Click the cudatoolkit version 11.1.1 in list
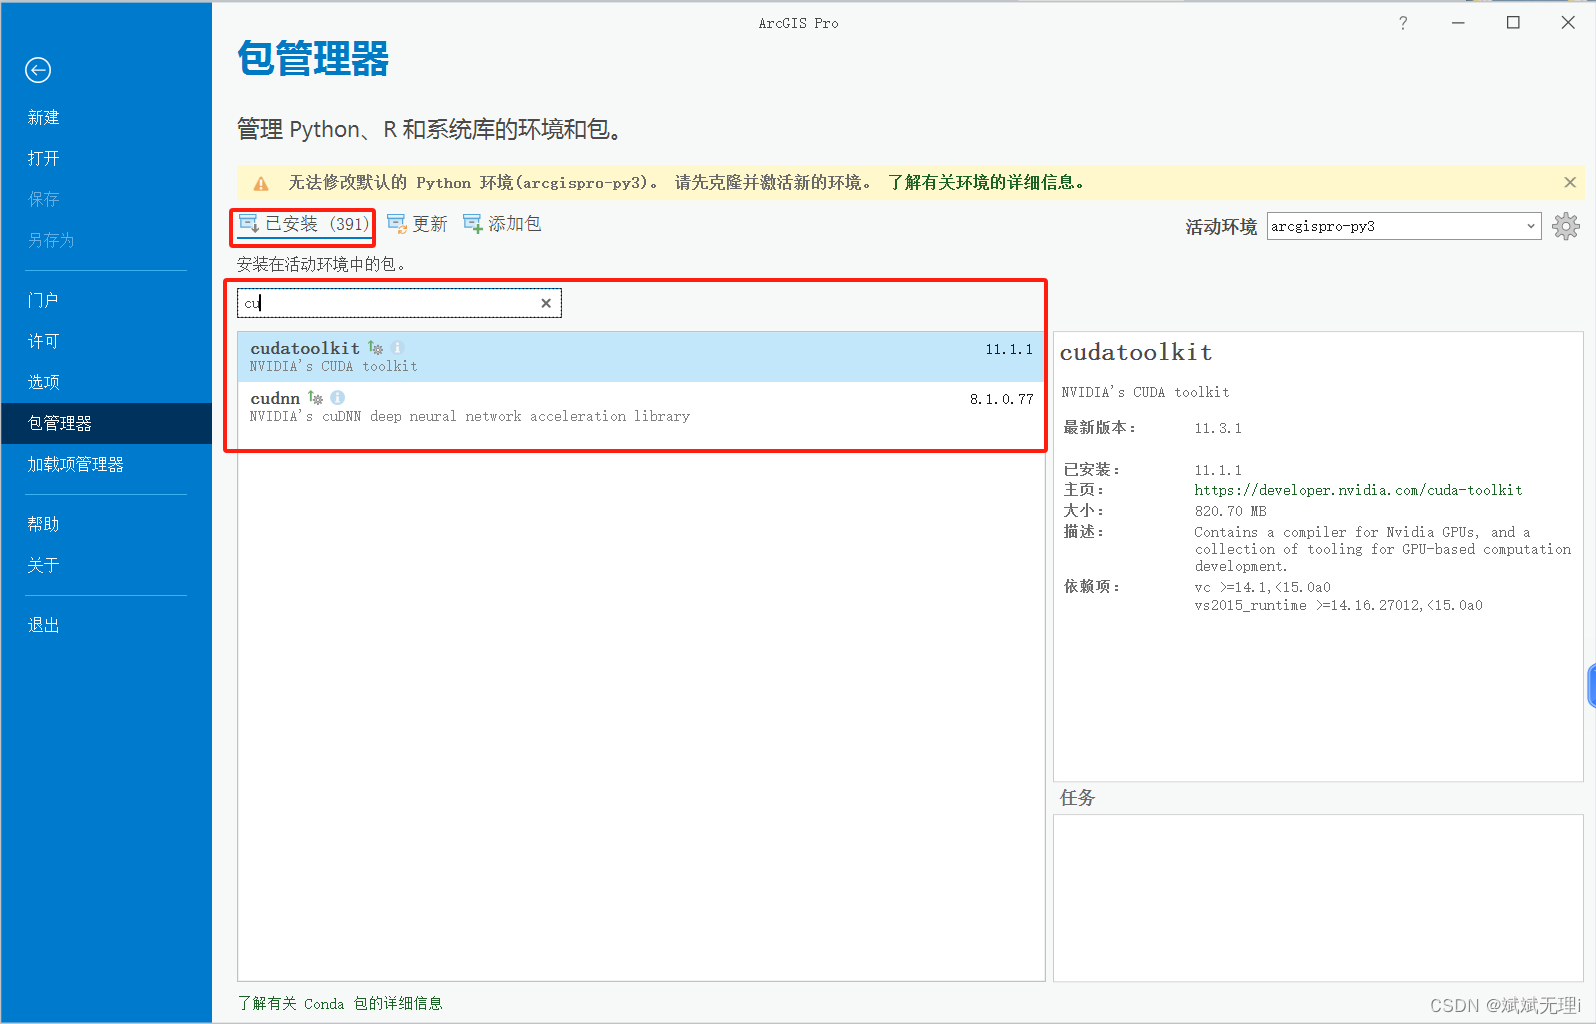1596x1024 pixels. click(x=1009, y=349)
